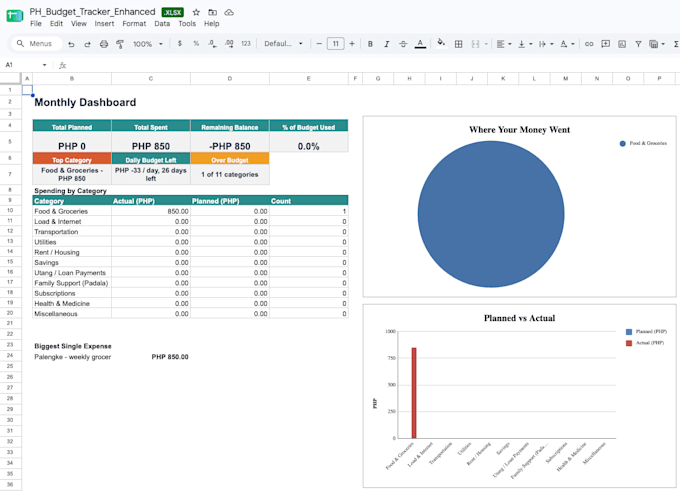Image resolution: width=680 pixels, height=491 pixels.
Task: Decrease decimal places icon
Action: (x=212, y=43)
